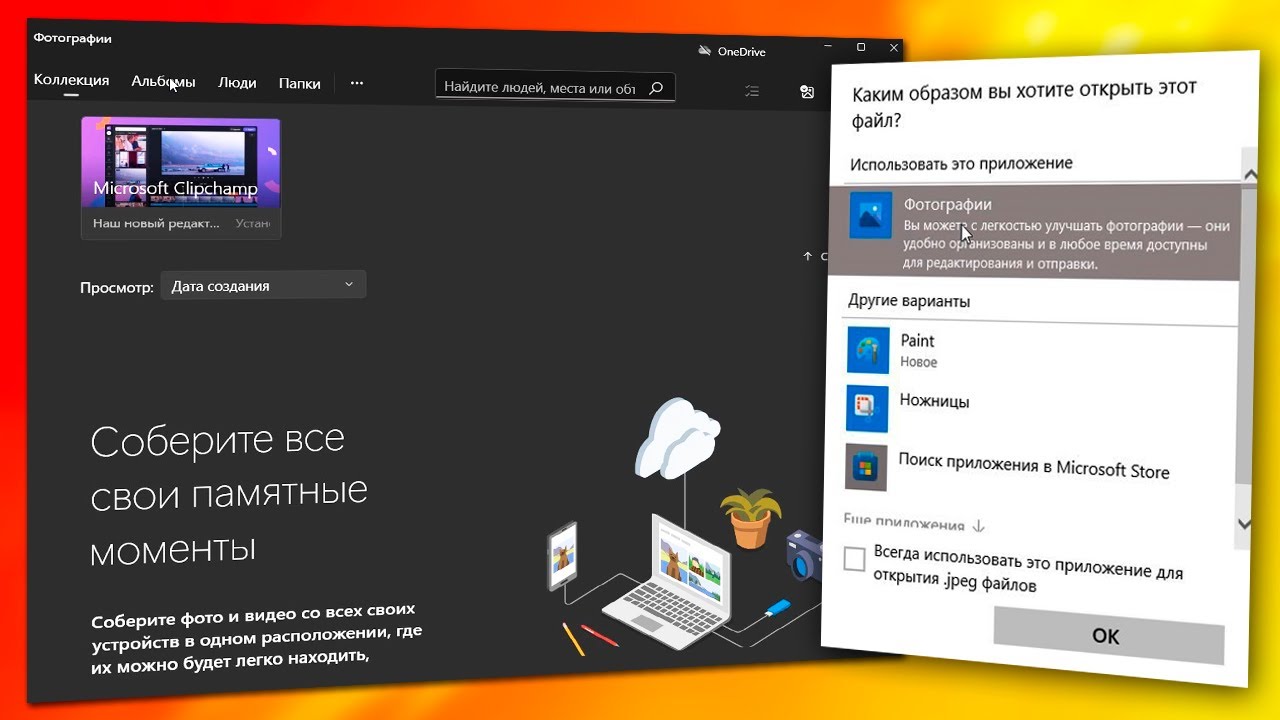Confirm with the OK button
Screen dimensions: 1280x720
coord(1108,636)
